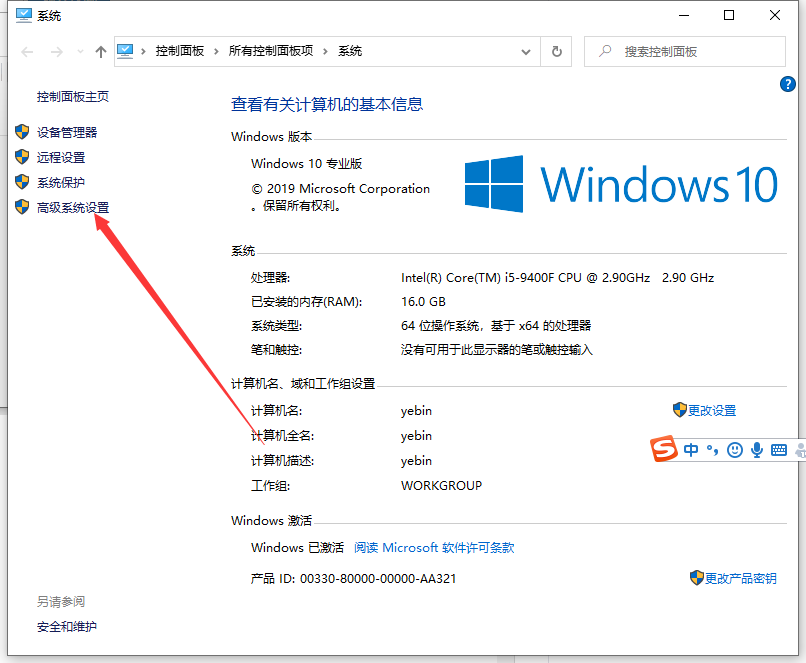Image resolution: width=806 pixels, height=663 pixels.
Task: Expand the address bar history dropdown
Action: coord(525,51)
